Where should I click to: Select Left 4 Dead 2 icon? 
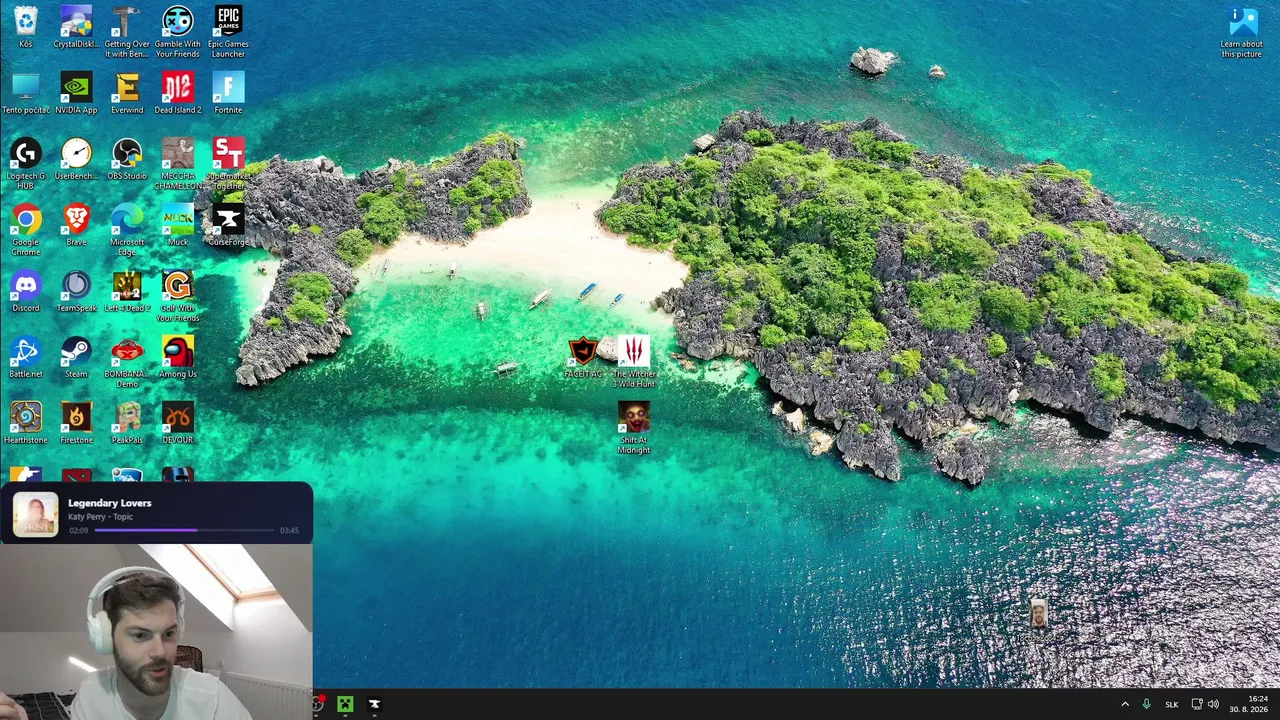127,291
